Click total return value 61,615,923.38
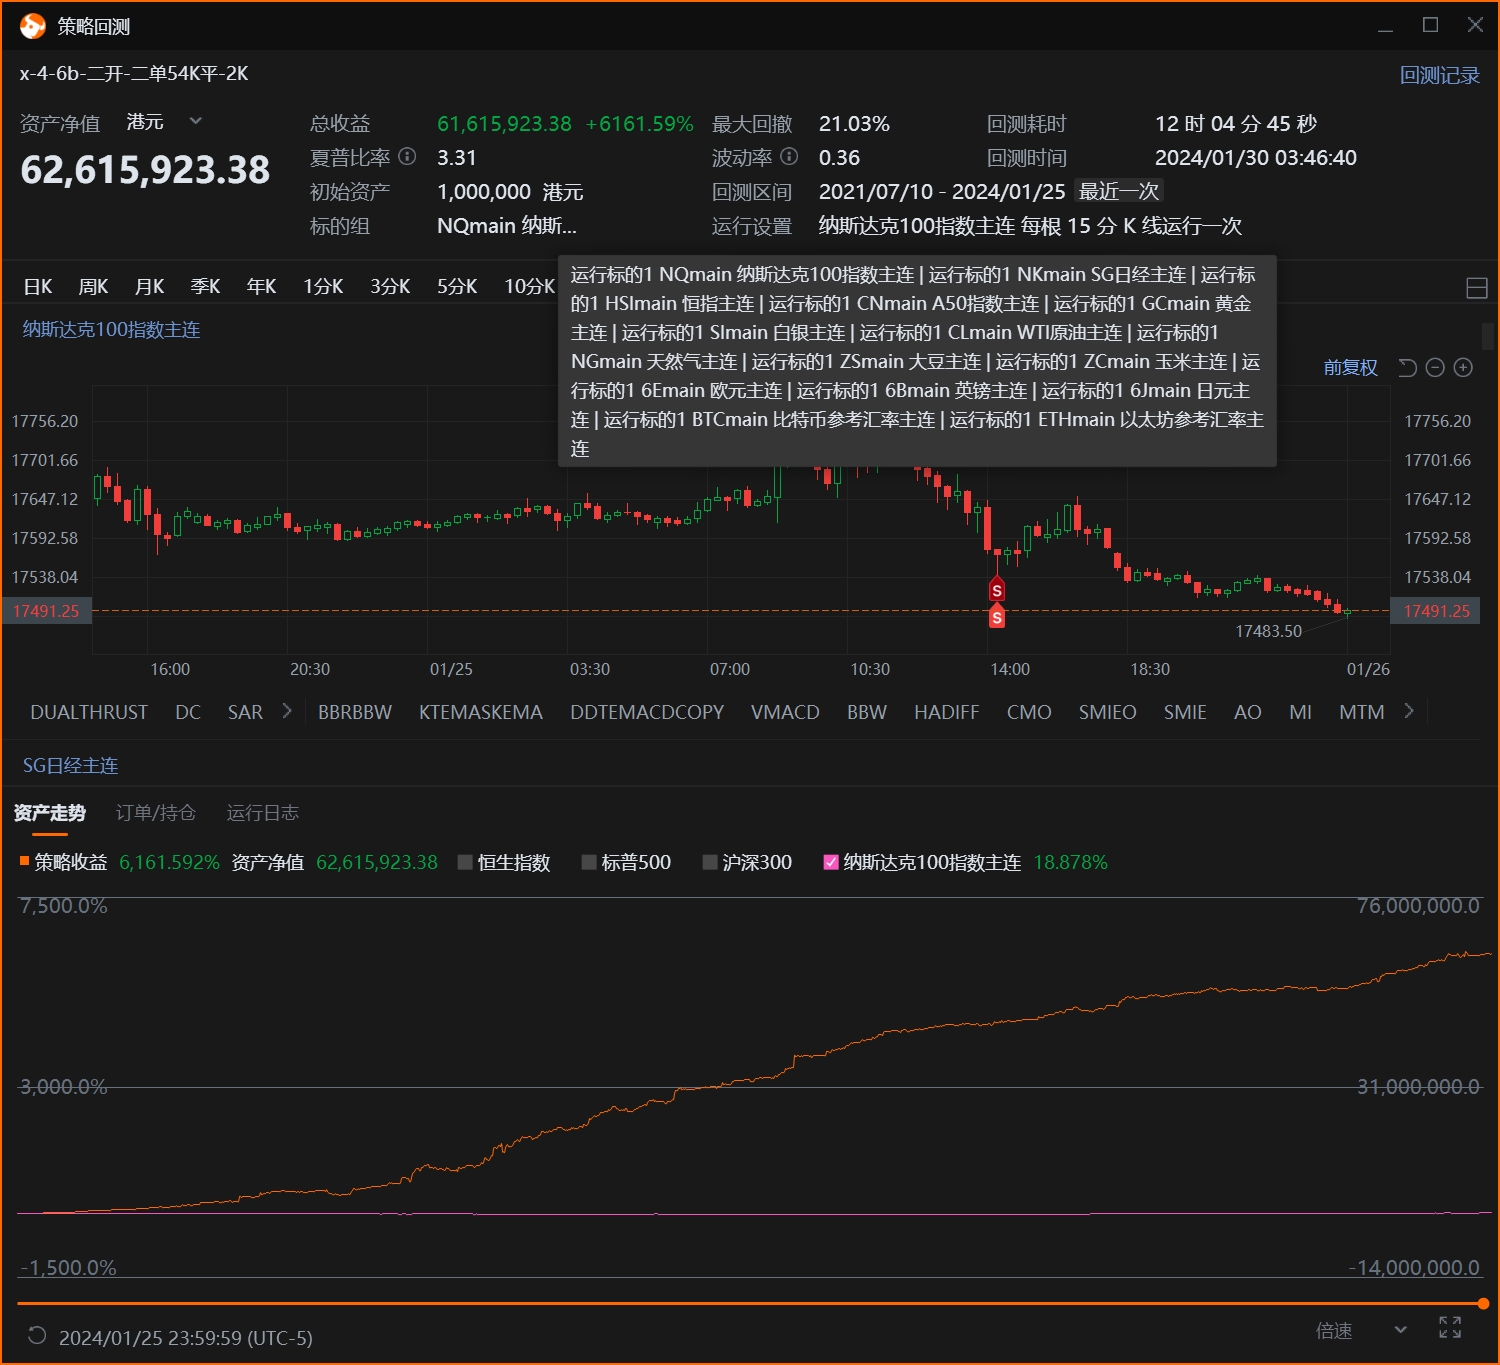 pyautogui.click(x=504, y=123)
